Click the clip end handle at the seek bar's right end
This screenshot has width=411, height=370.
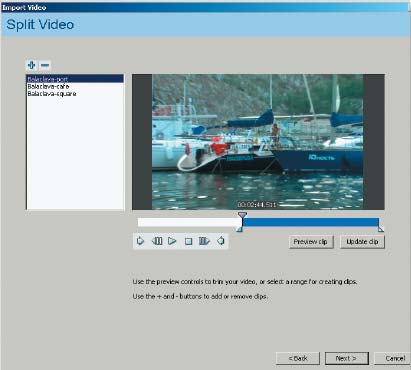tap(381, 229)
